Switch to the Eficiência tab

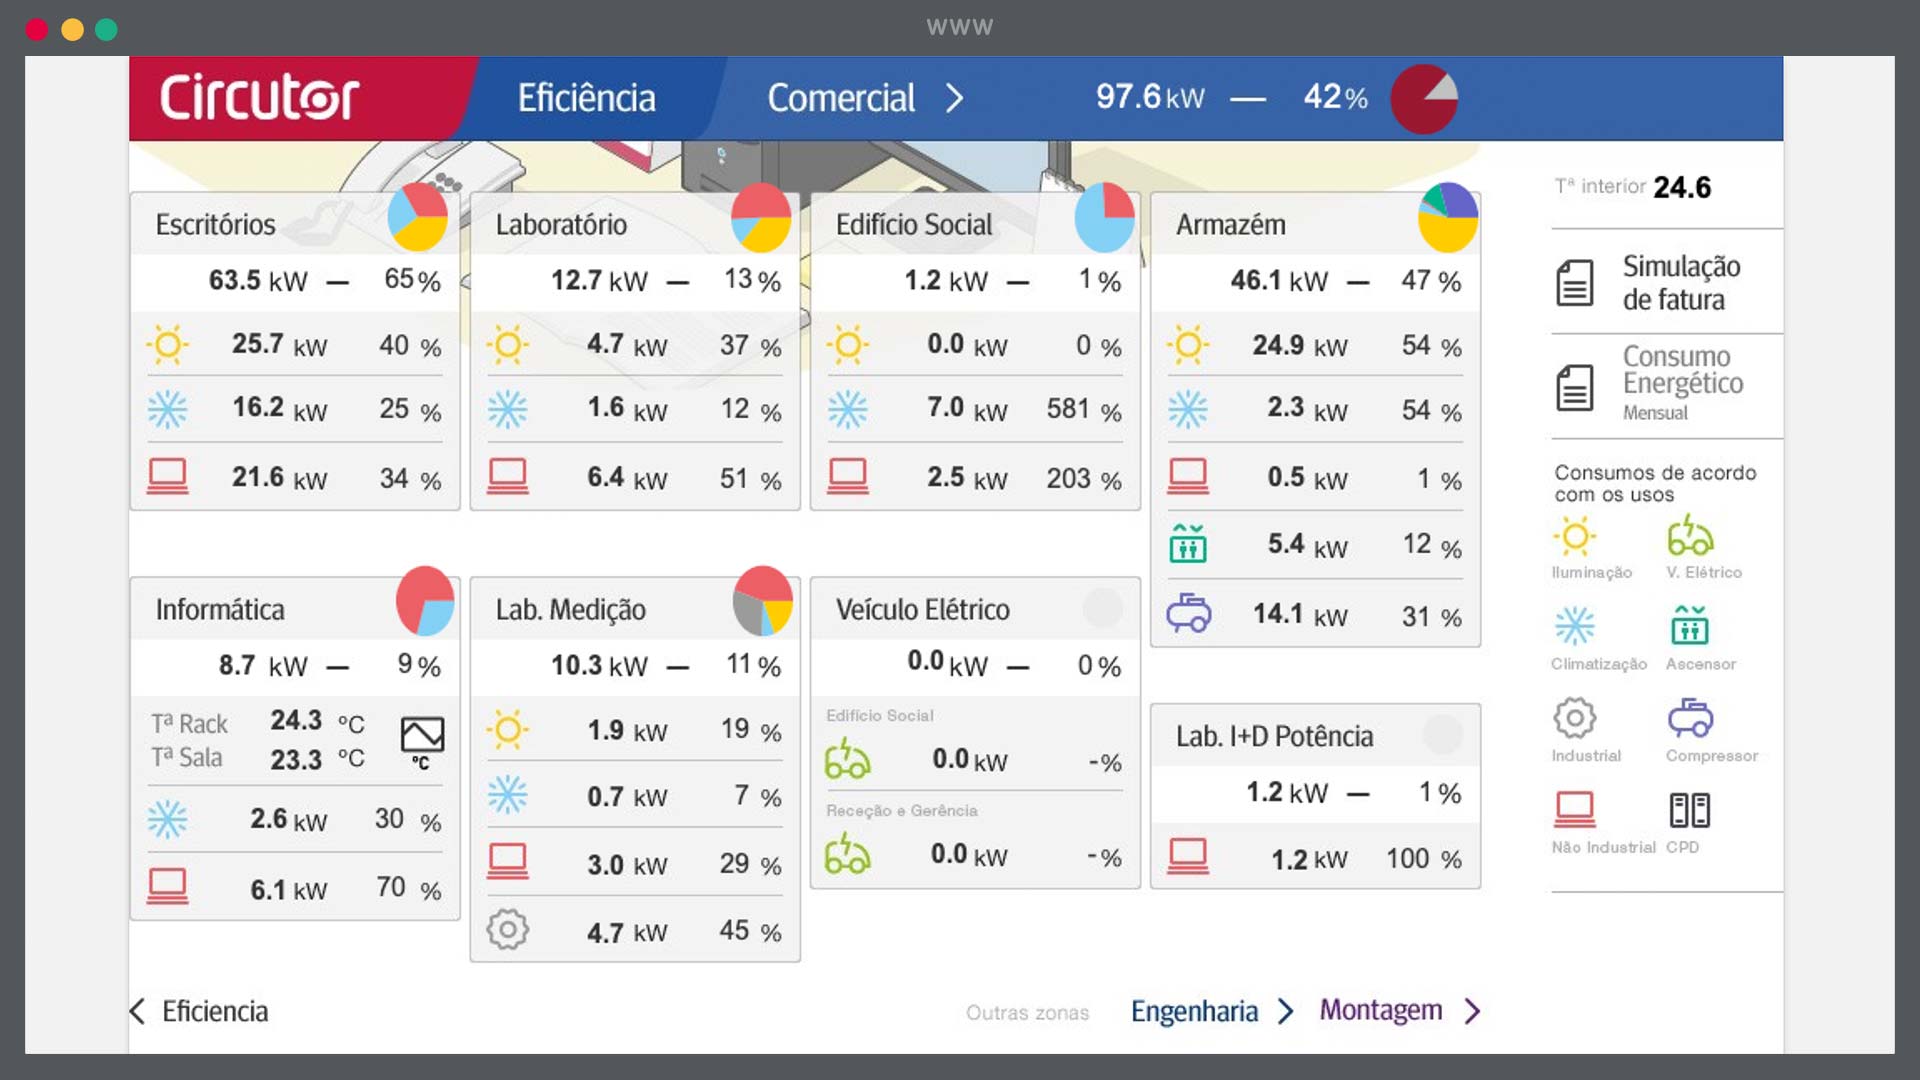tap(587, 98)
